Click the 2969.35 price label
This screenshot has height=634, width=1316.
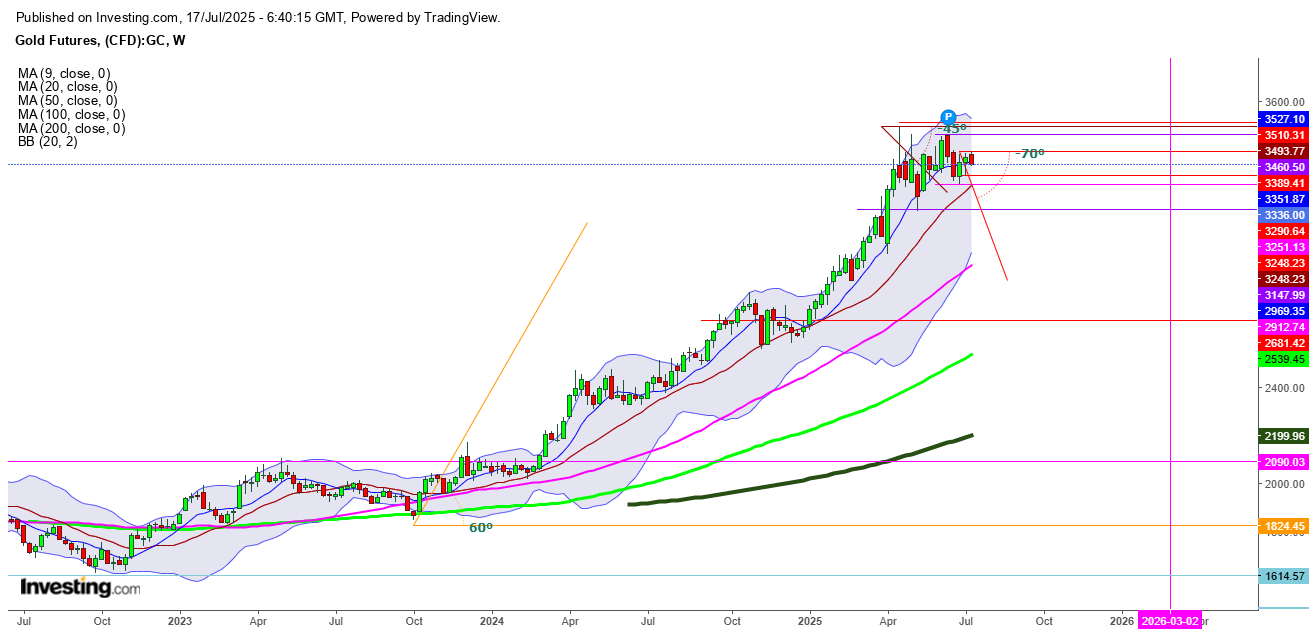click(1283, 311)
